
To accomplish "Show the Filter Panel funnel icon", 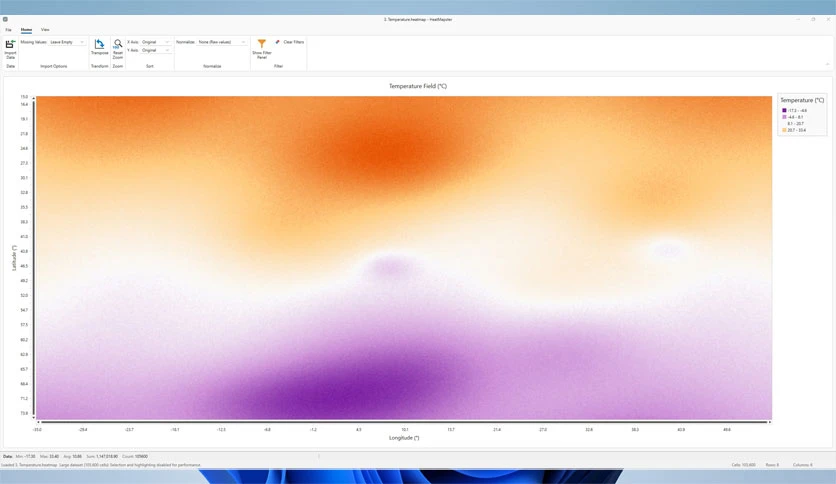I will point(262,44).
